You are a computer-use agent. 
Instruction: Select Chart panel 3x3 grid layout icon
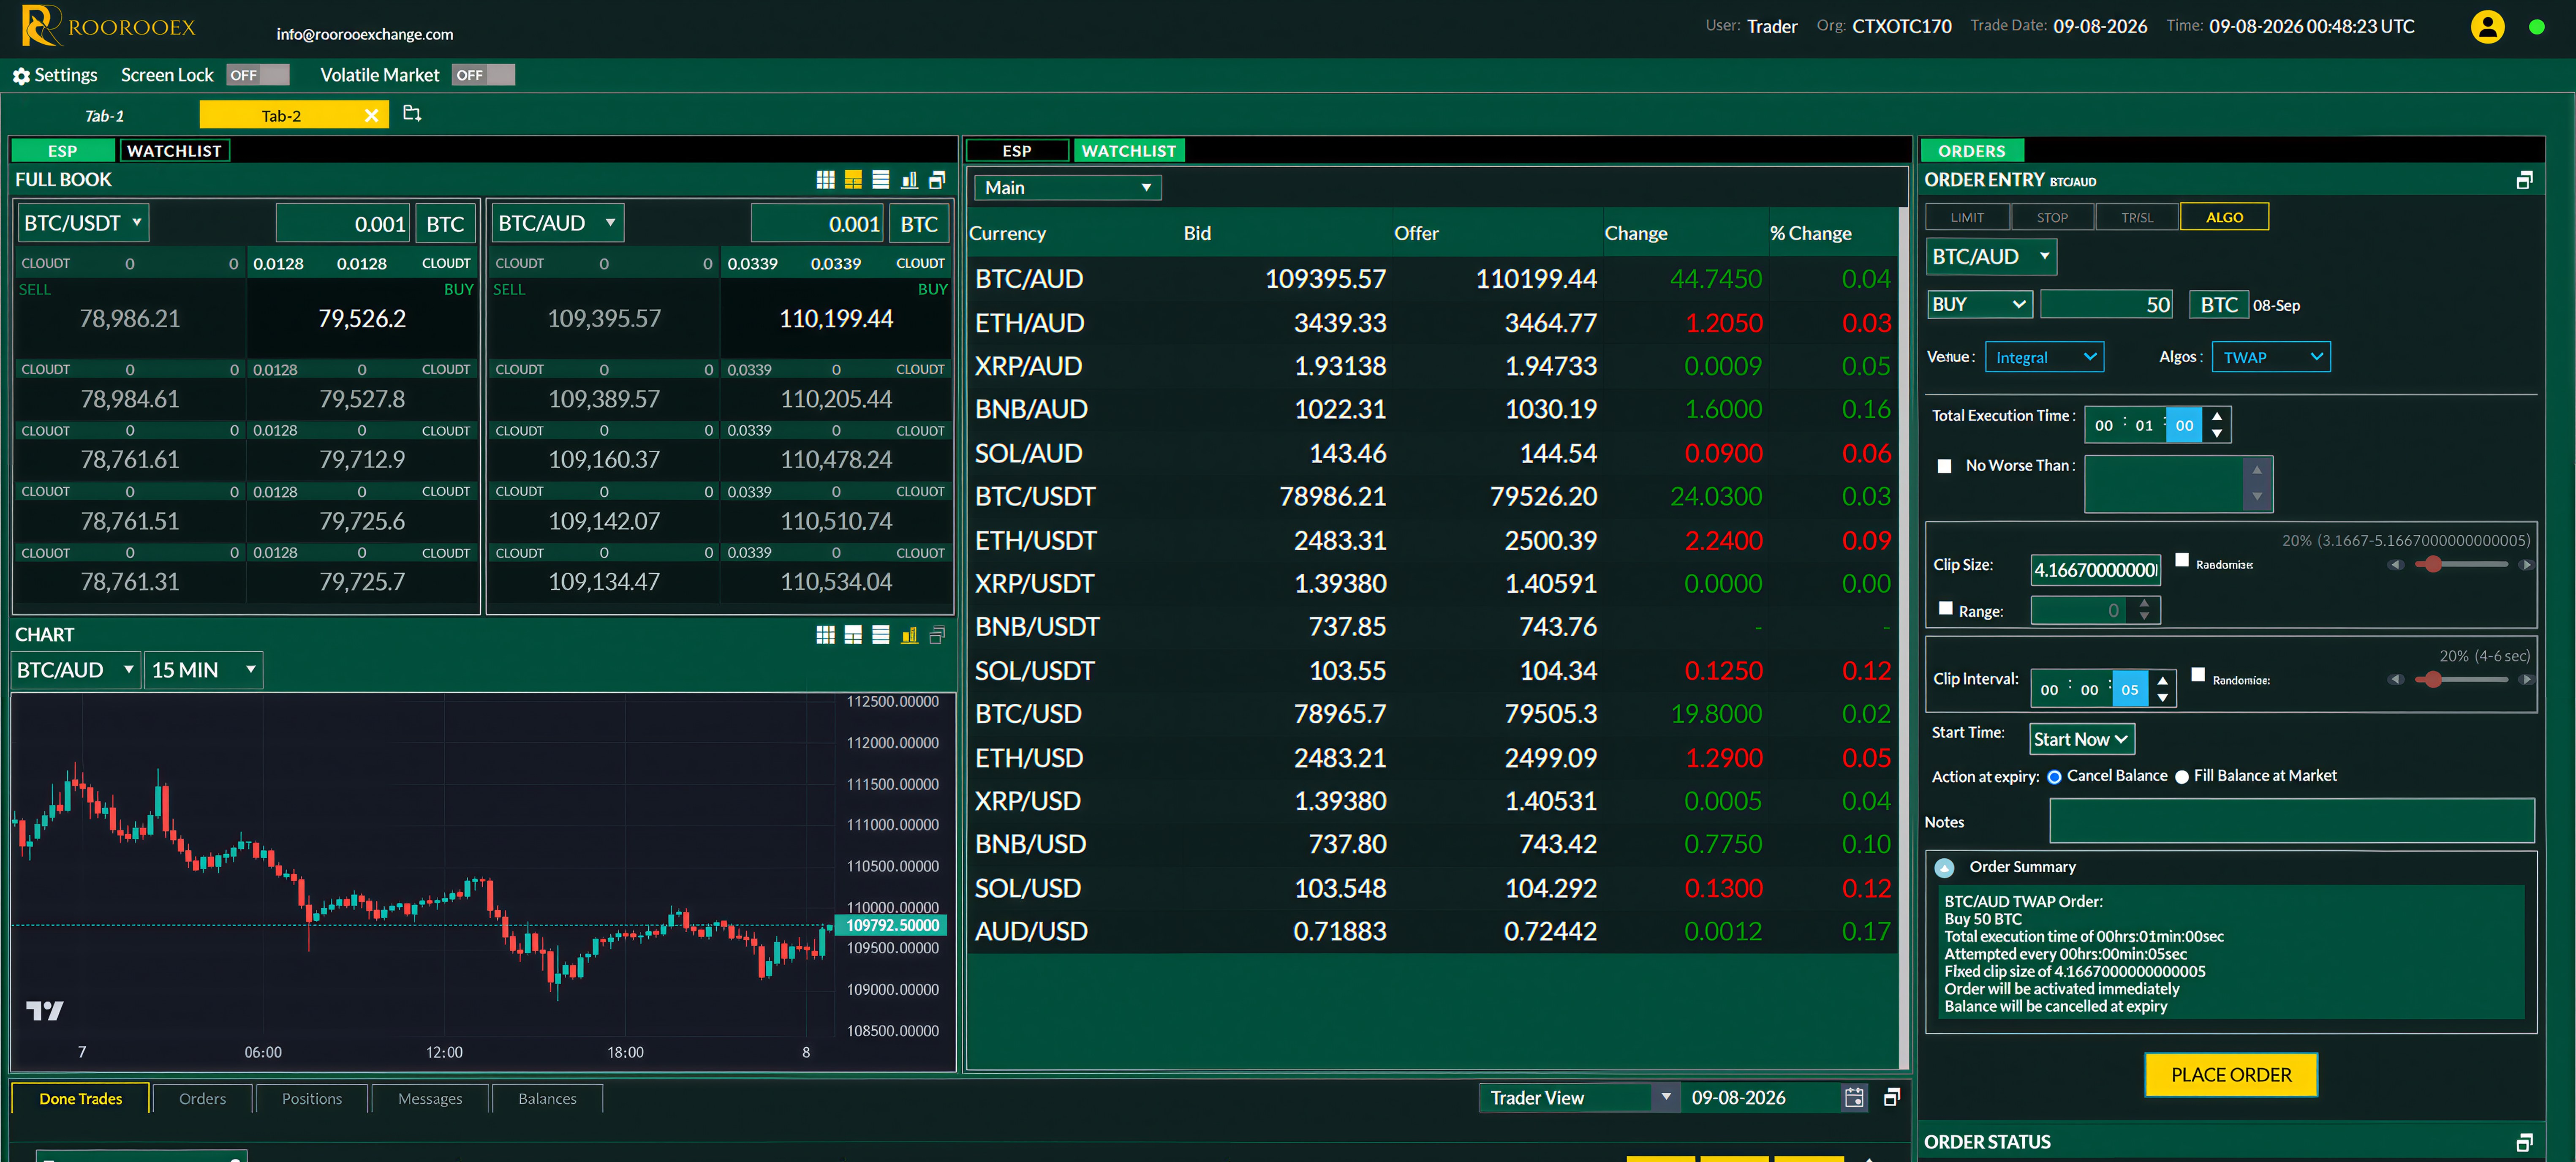coord(825,635)
